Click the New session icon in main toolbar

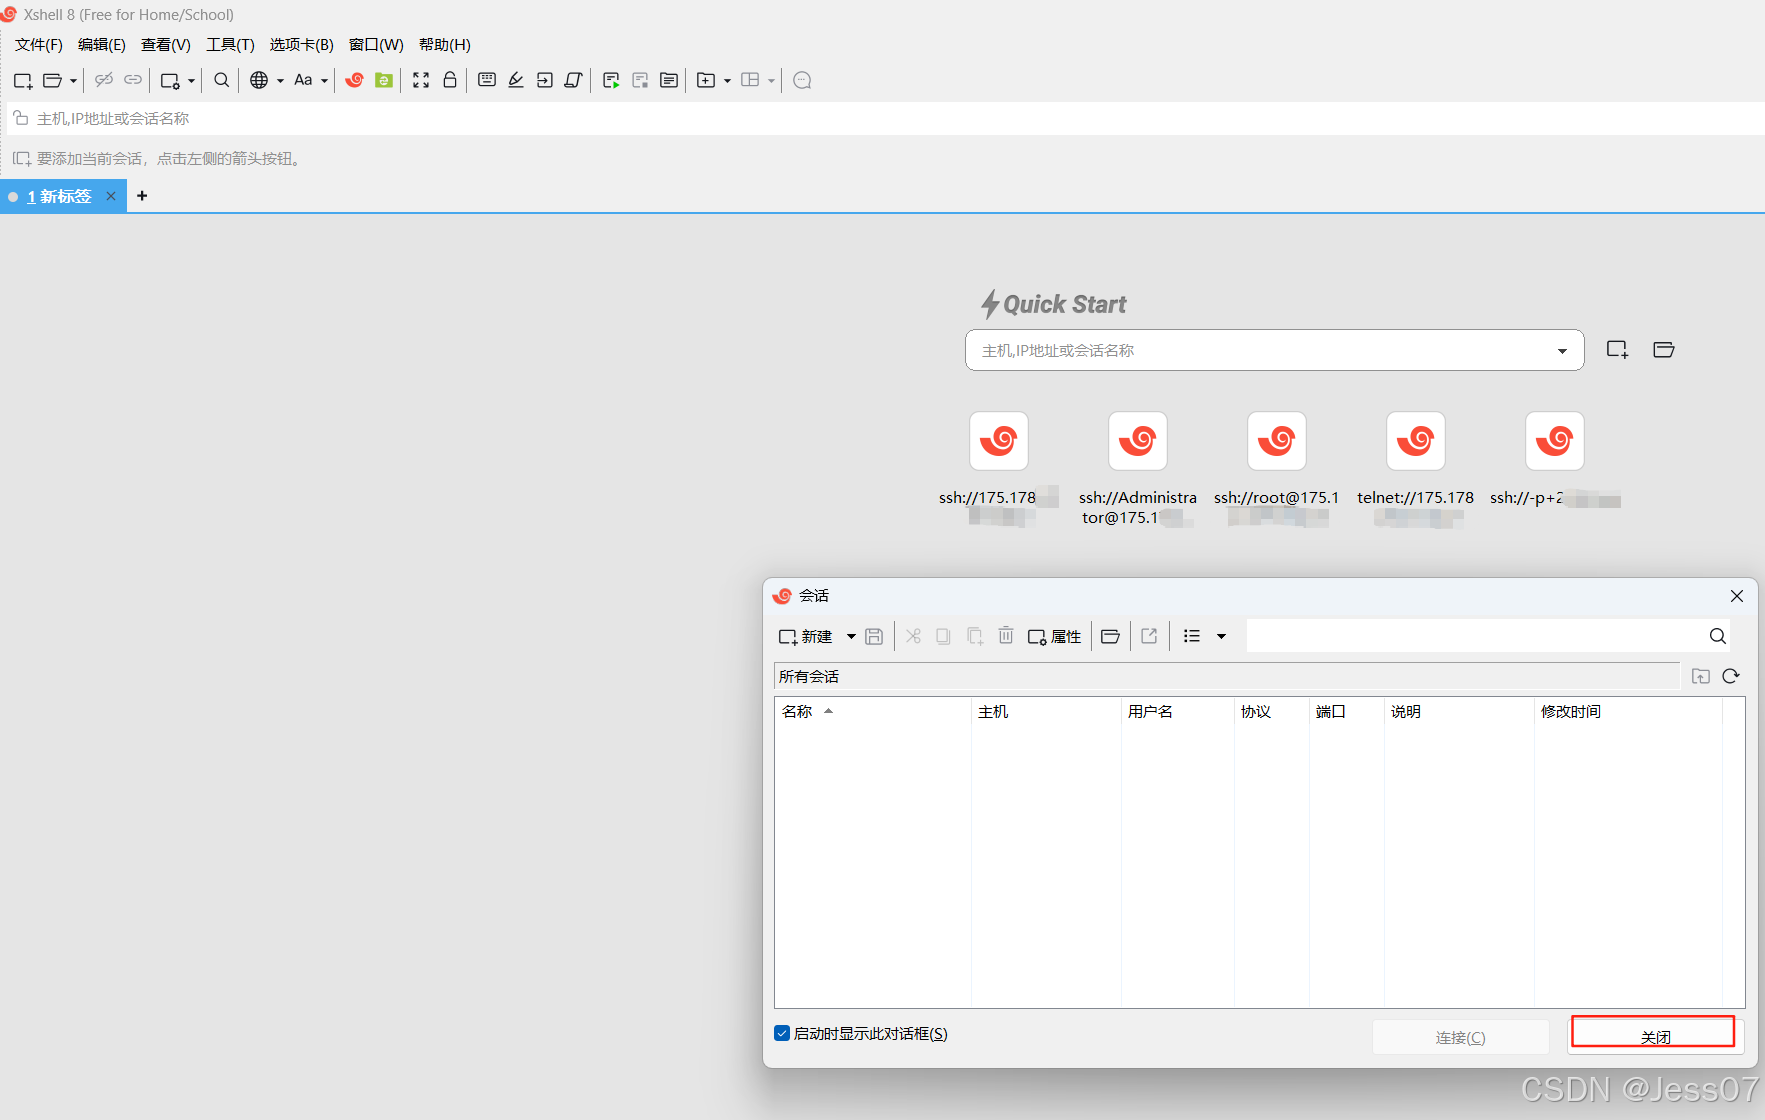(23, 80)
